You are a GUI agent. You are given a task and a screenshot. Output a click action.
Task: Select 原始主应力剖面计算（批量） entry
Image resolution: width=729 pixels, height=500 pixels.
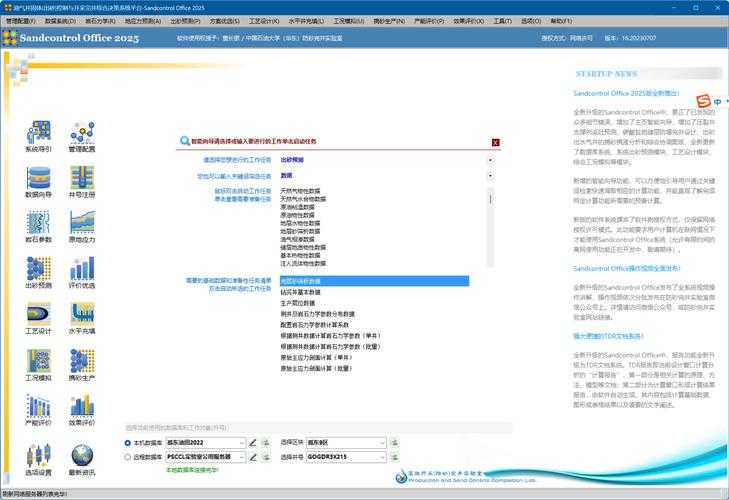click(x=316, y=368)
